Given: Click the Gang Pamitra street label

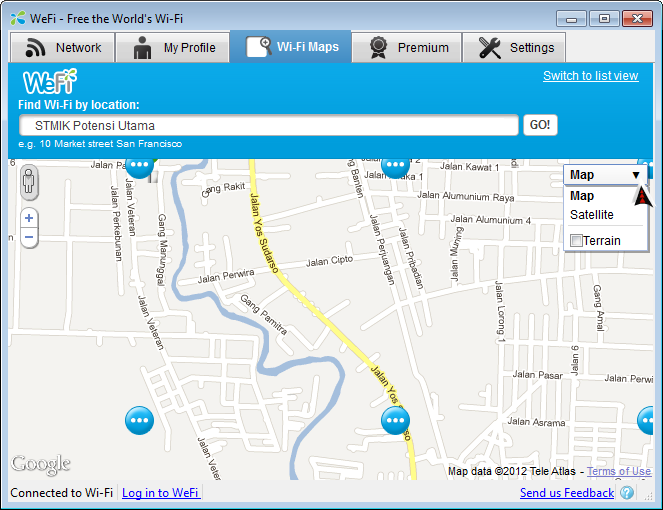Looking at the screenshot, I should (264, 314).
